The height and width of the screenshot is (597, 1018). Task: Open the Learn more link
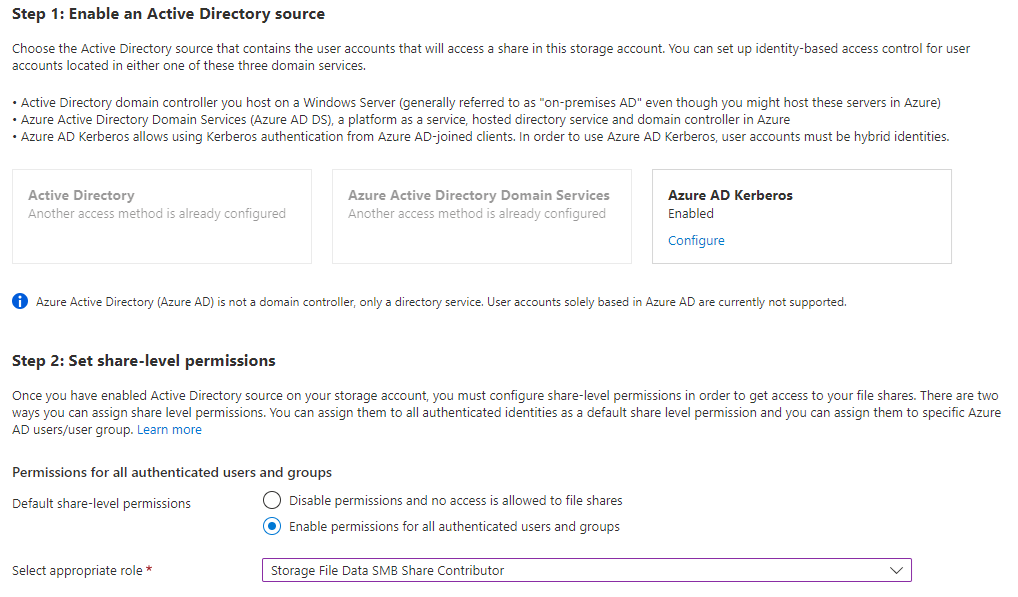point(169,430)
